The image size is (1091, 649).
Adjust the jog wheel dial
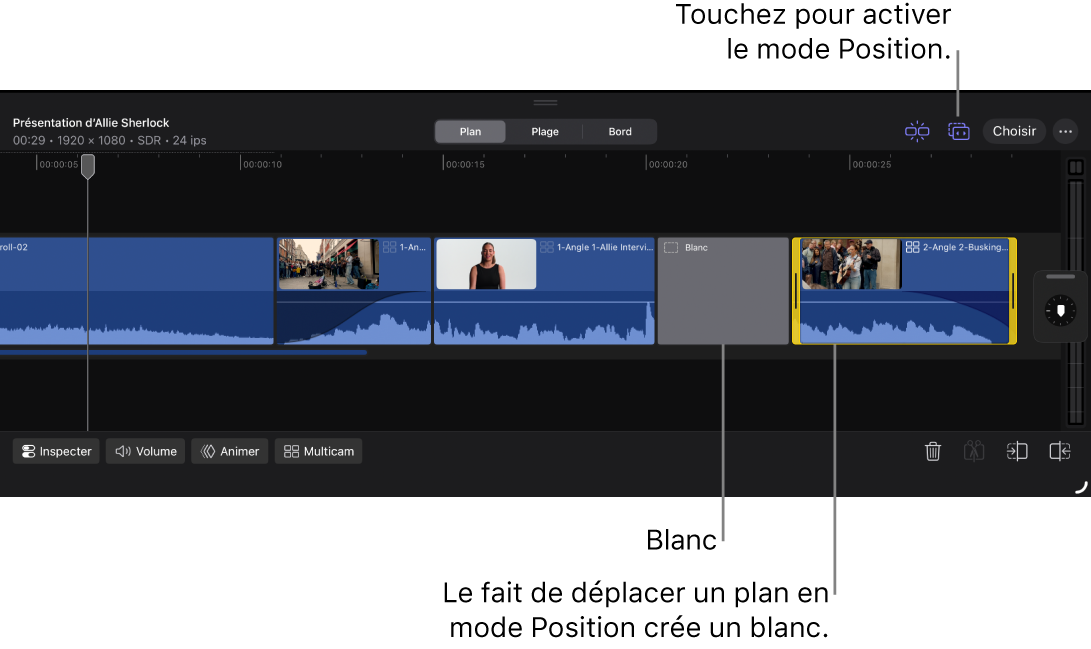1059,308
